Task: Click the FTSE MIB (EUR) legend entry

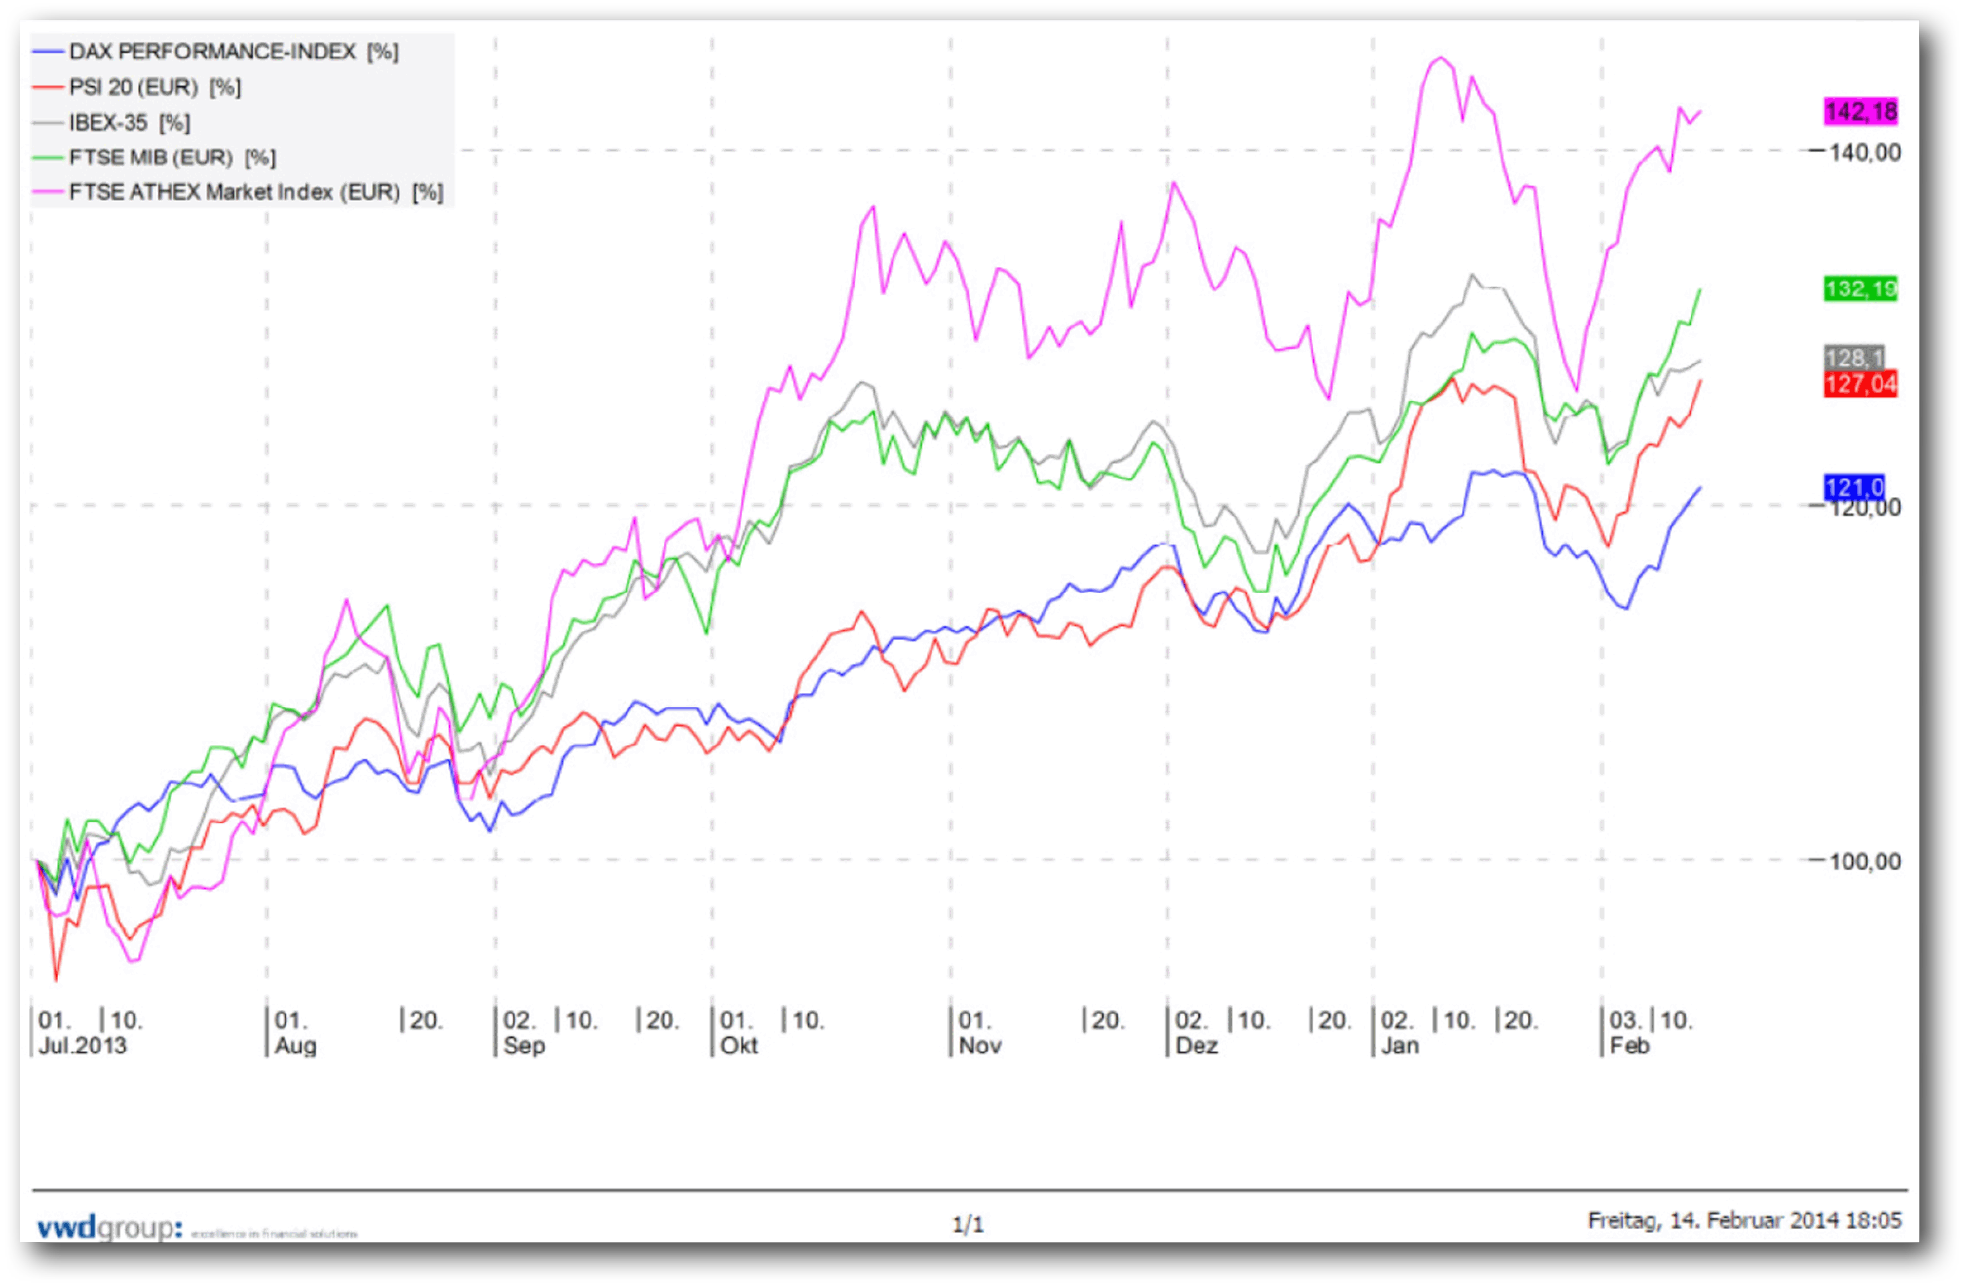Action: [x=155, y=157]
